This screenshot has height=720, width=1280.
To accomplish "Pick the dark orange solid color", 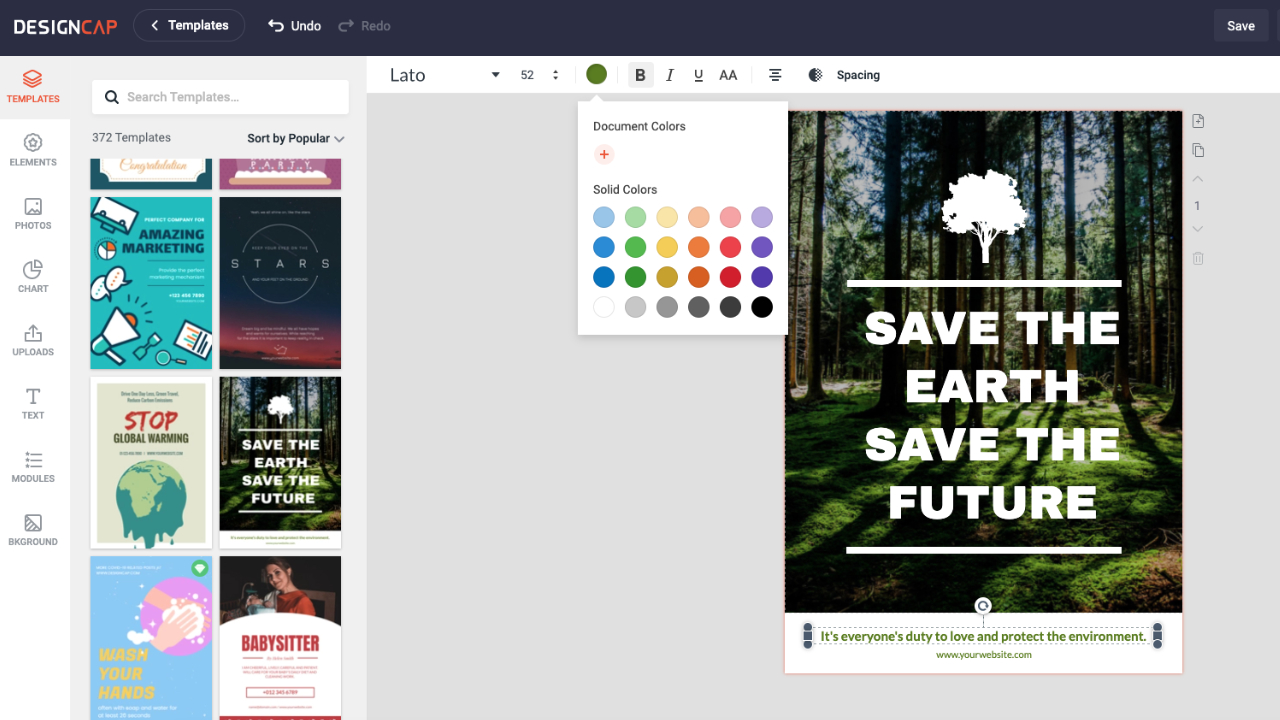I will pyautogui.click(x=699, y=277).
